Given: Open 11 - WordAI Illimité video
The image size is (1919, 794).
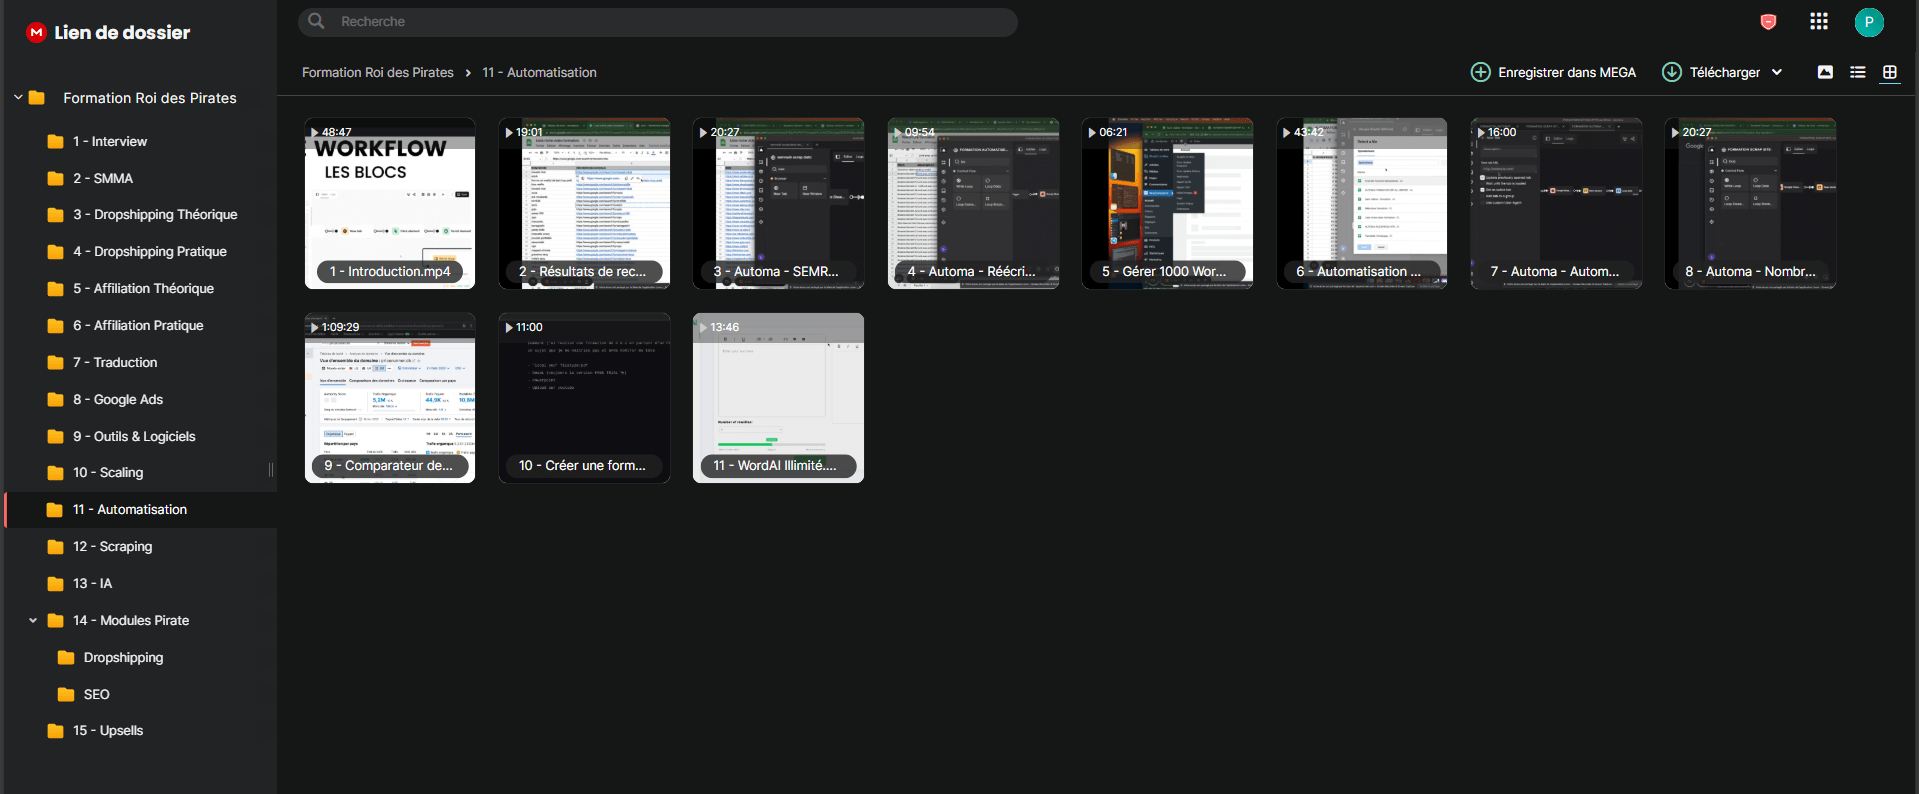Looking at the screenshot, I should (778, 398).
